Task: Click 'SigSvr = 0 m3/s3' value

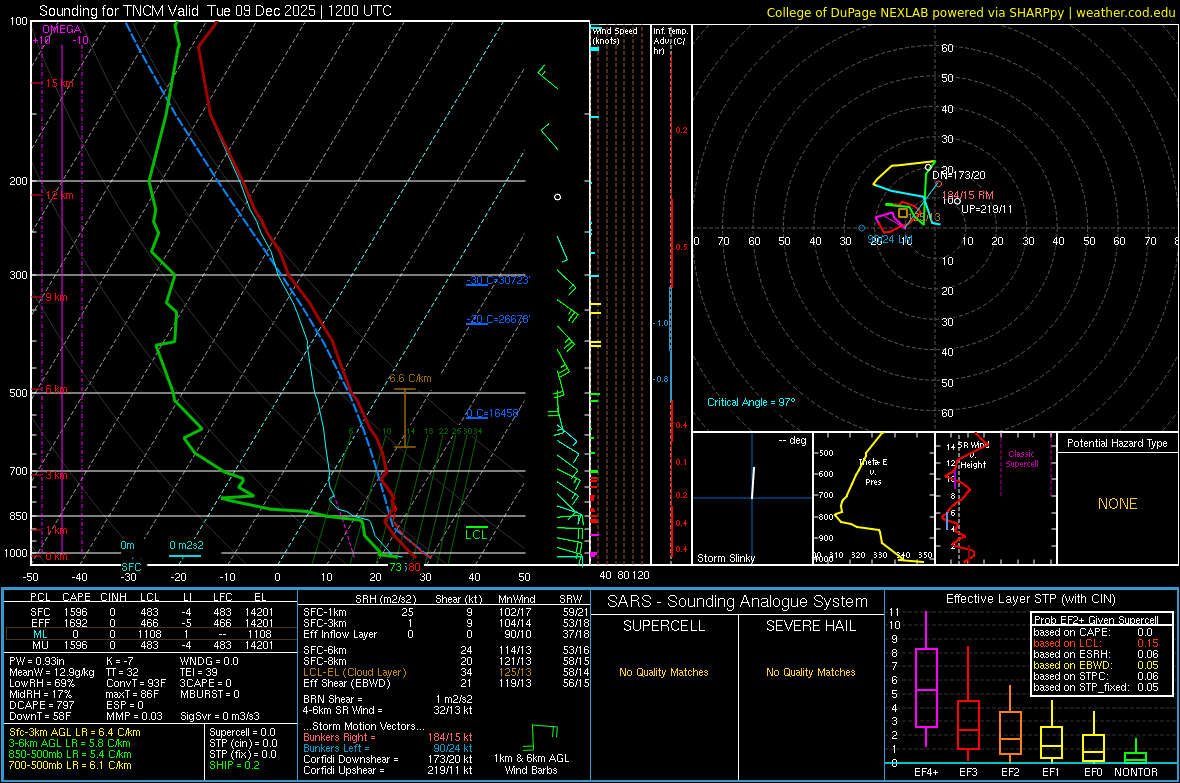Action: [220, 716]
